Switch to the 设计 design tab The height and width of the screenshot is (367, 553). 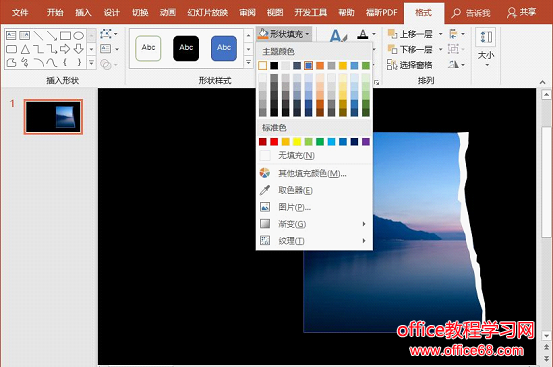[x=111, y=13]
